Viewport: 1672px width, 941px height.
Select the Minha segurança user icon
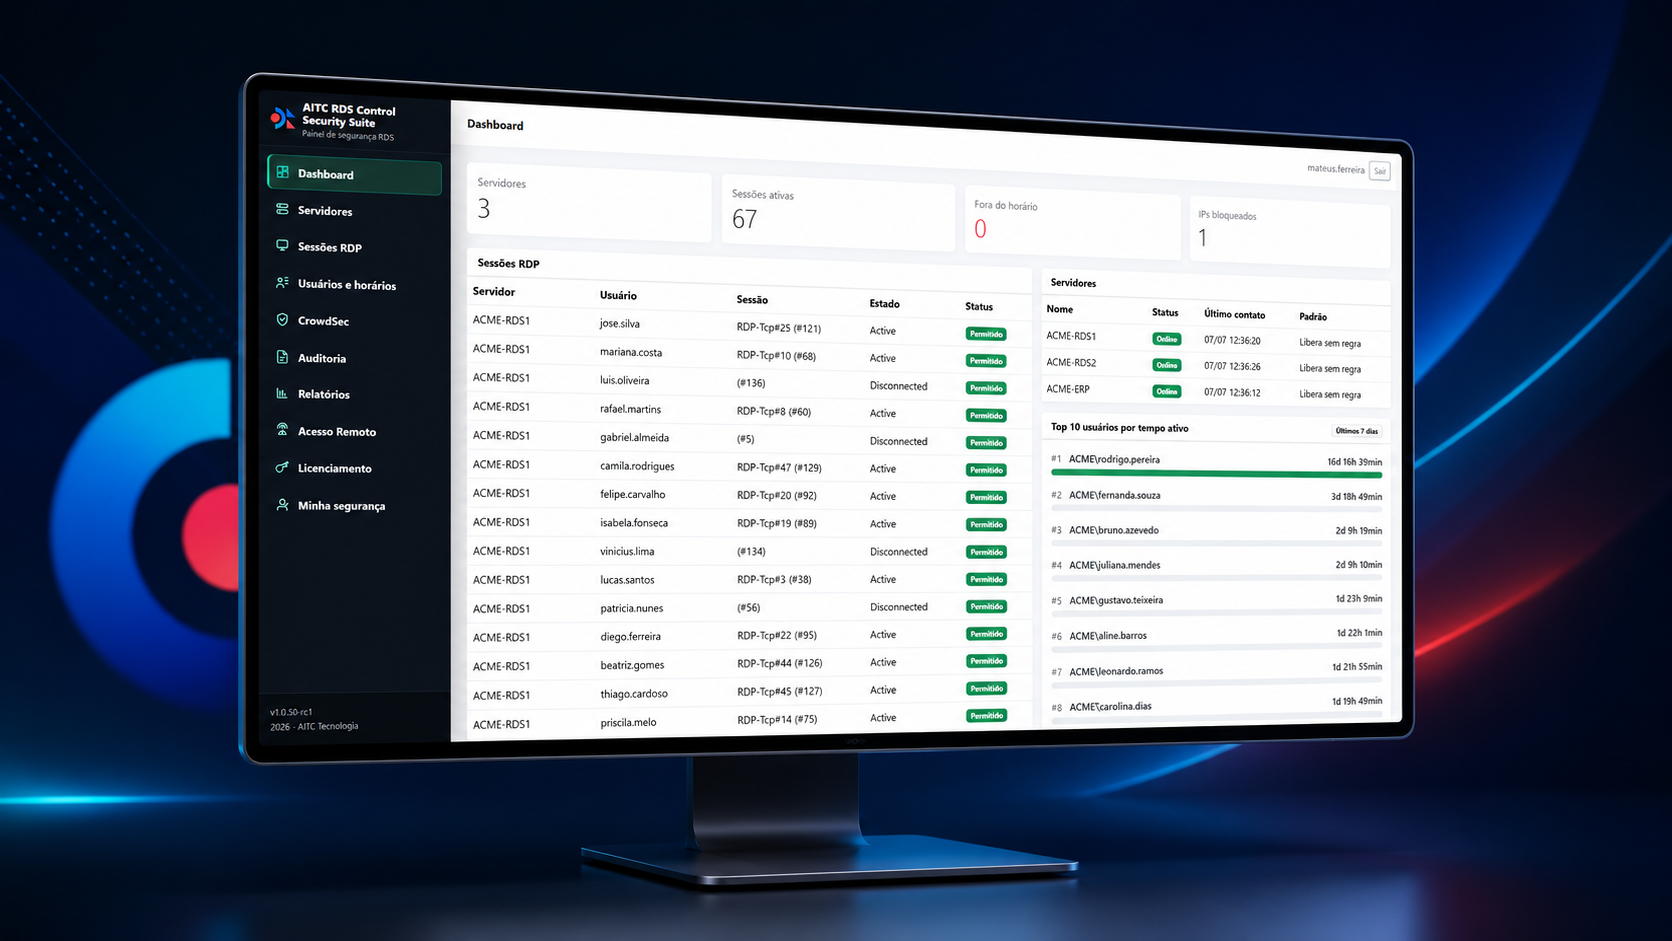[x=282, y=505]
